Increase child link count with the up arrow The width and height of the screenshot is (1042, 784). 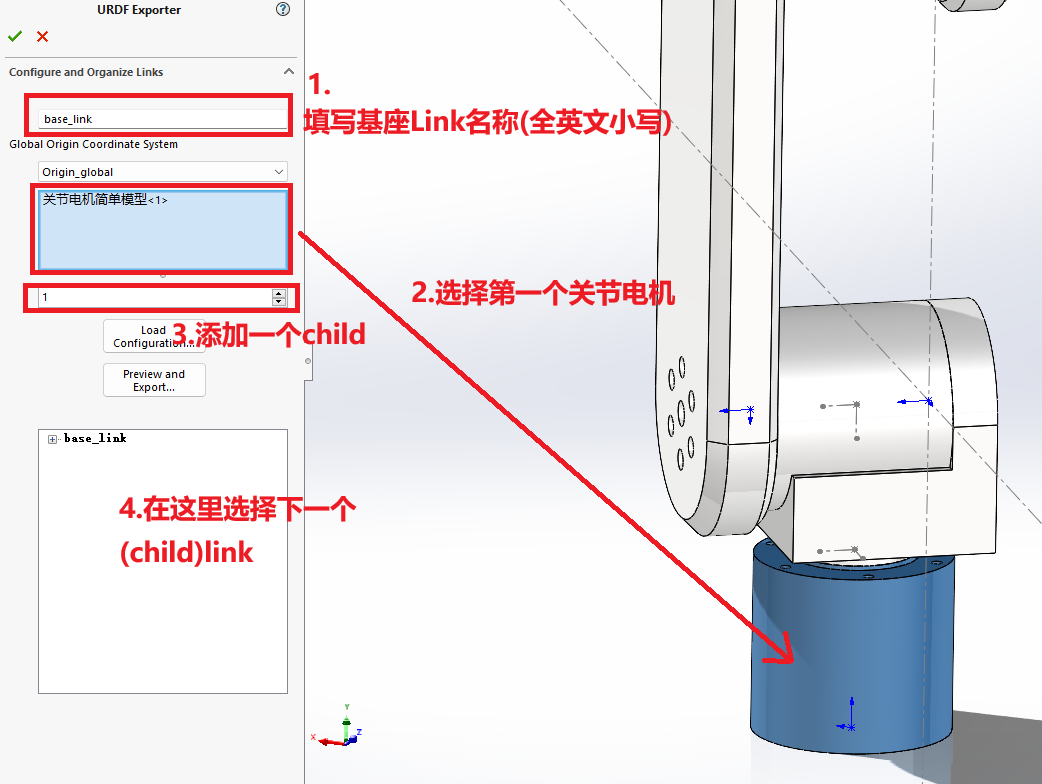278,292
